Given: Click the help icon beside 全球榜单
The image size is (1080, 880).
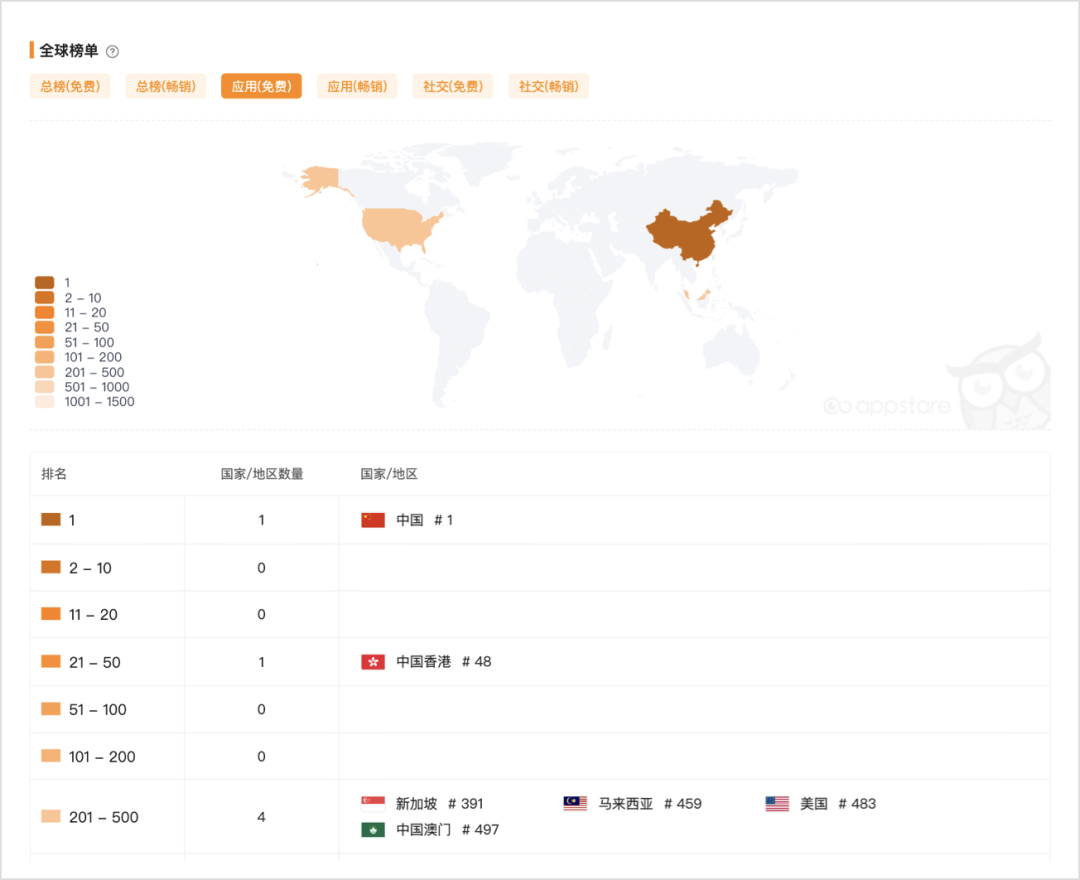Looking at the screenshot, I should pyautogui.click(x=112, y=52).
